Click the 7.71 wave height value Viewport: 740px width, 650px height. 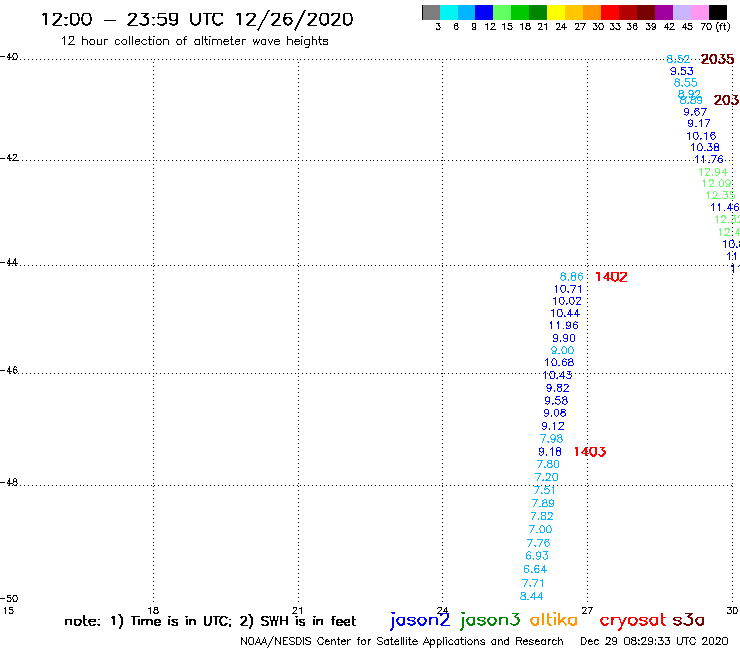[533, 583]
